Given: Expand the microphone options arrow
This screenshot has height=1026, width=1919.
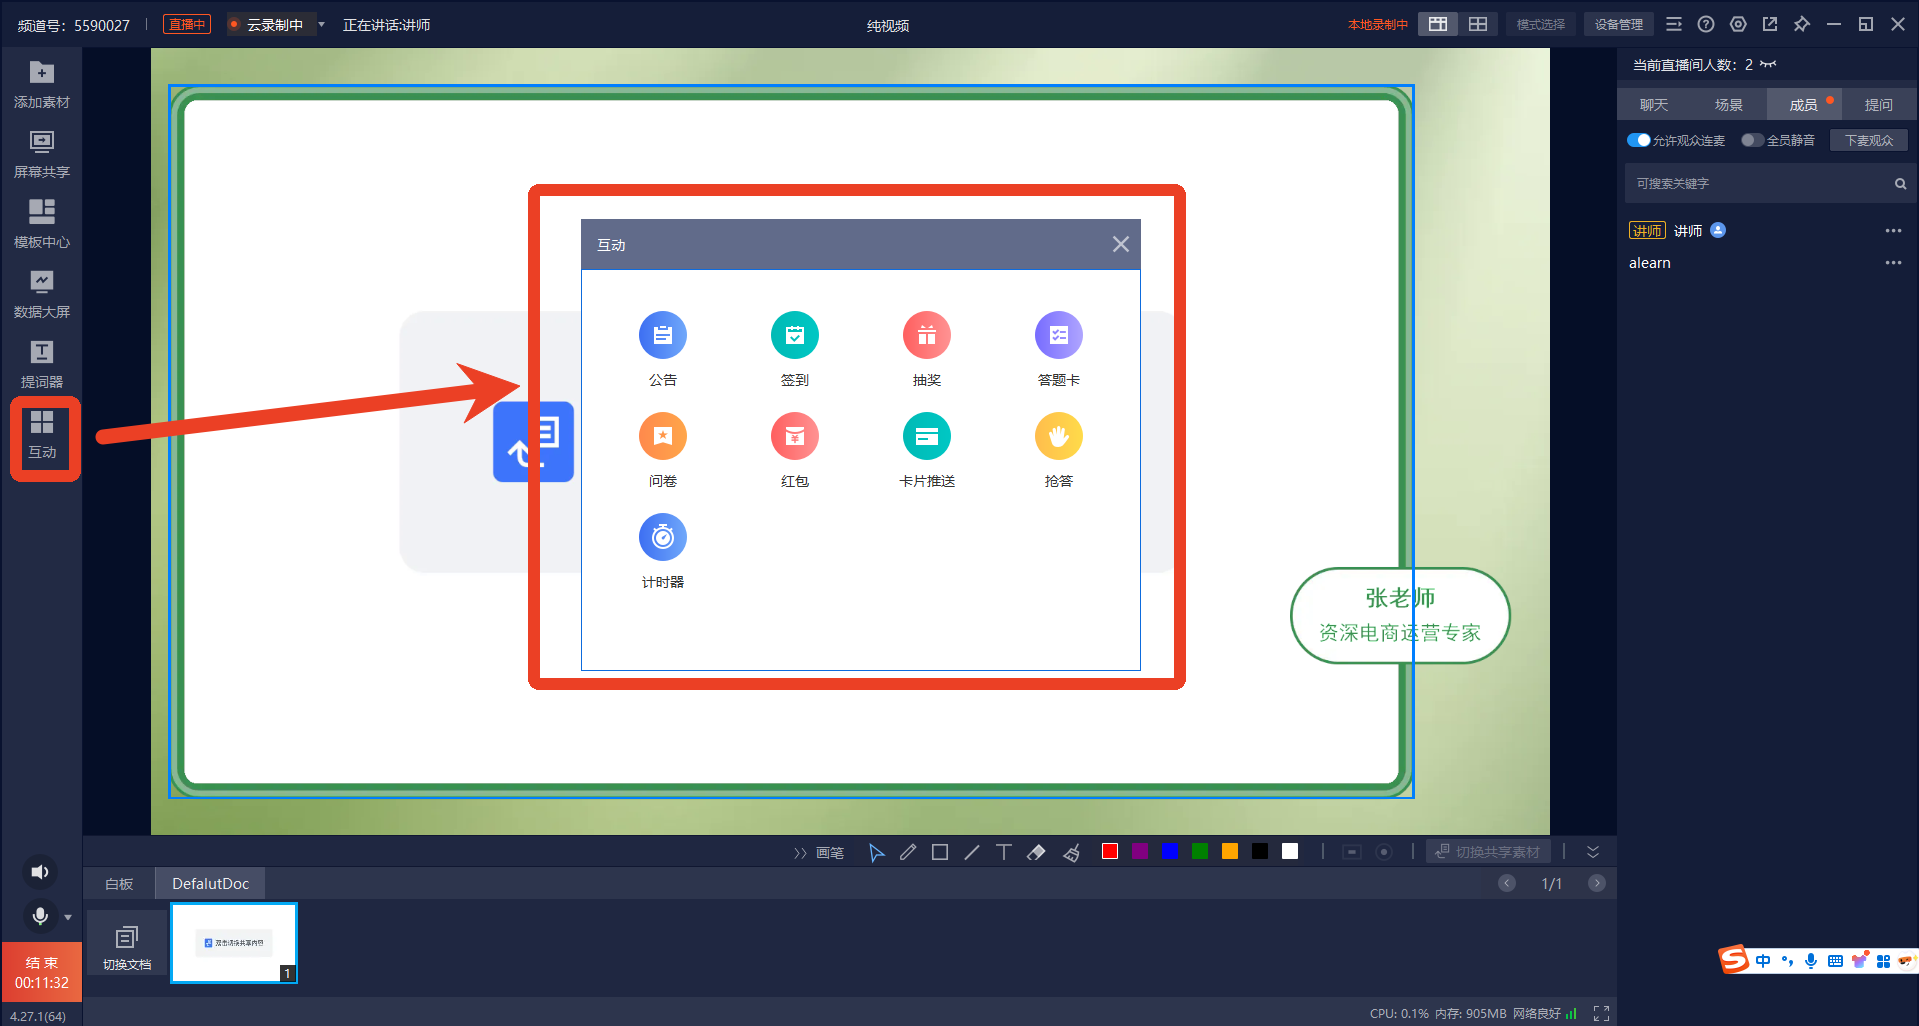Looking at the screenshot, I should pos(68,917).
